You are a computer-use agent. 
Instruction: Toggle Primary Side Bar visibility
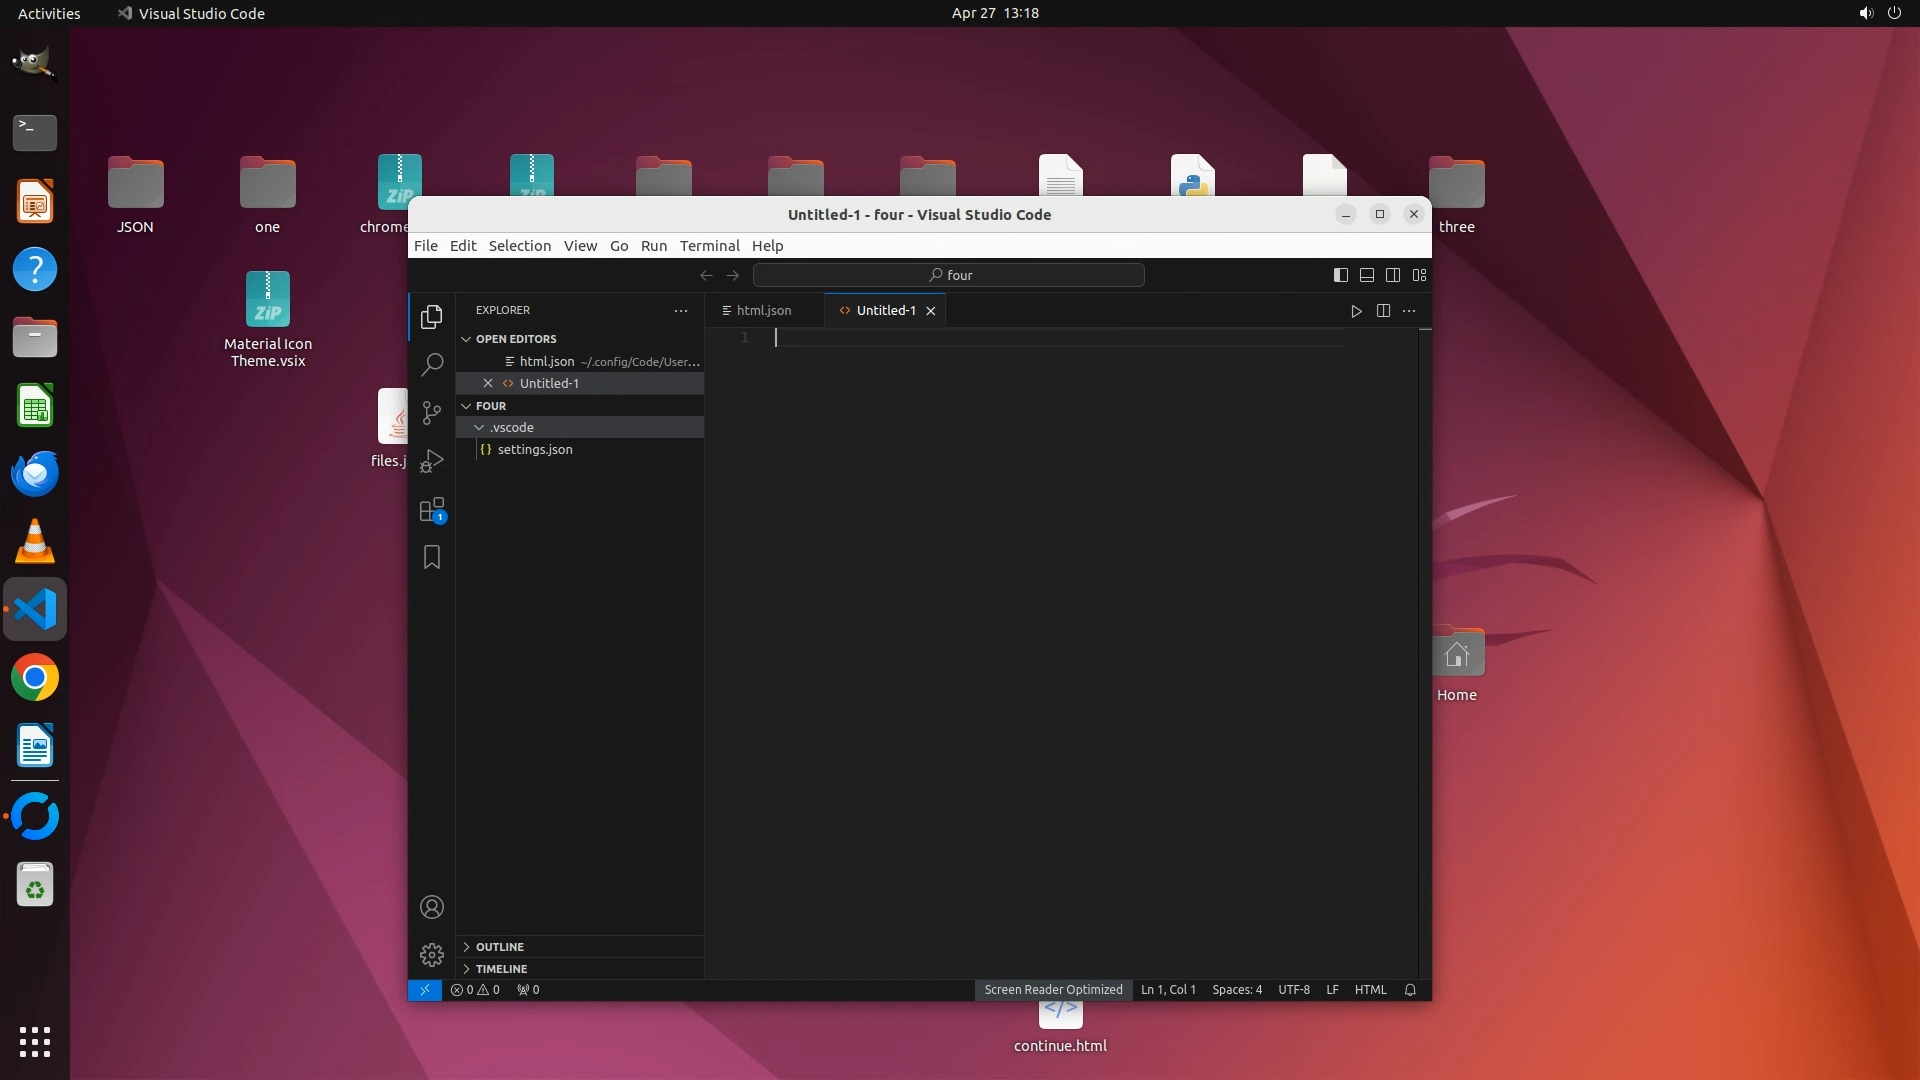point(1341,275)
